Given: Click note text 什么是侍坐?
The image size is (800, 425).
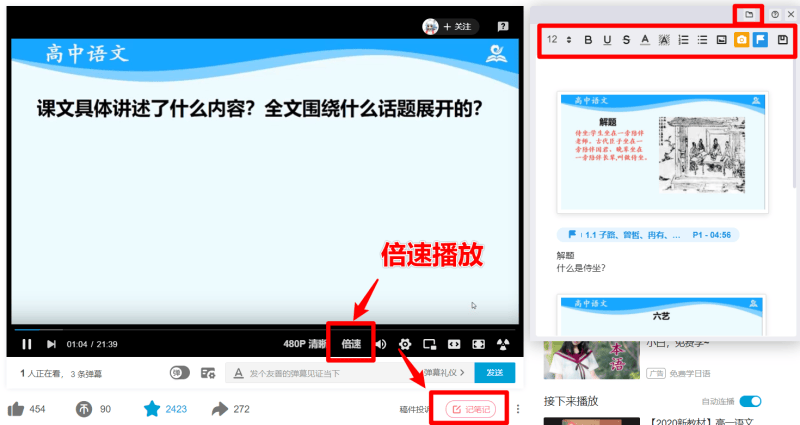Looking at the screenshot, I should coord(581,268).
